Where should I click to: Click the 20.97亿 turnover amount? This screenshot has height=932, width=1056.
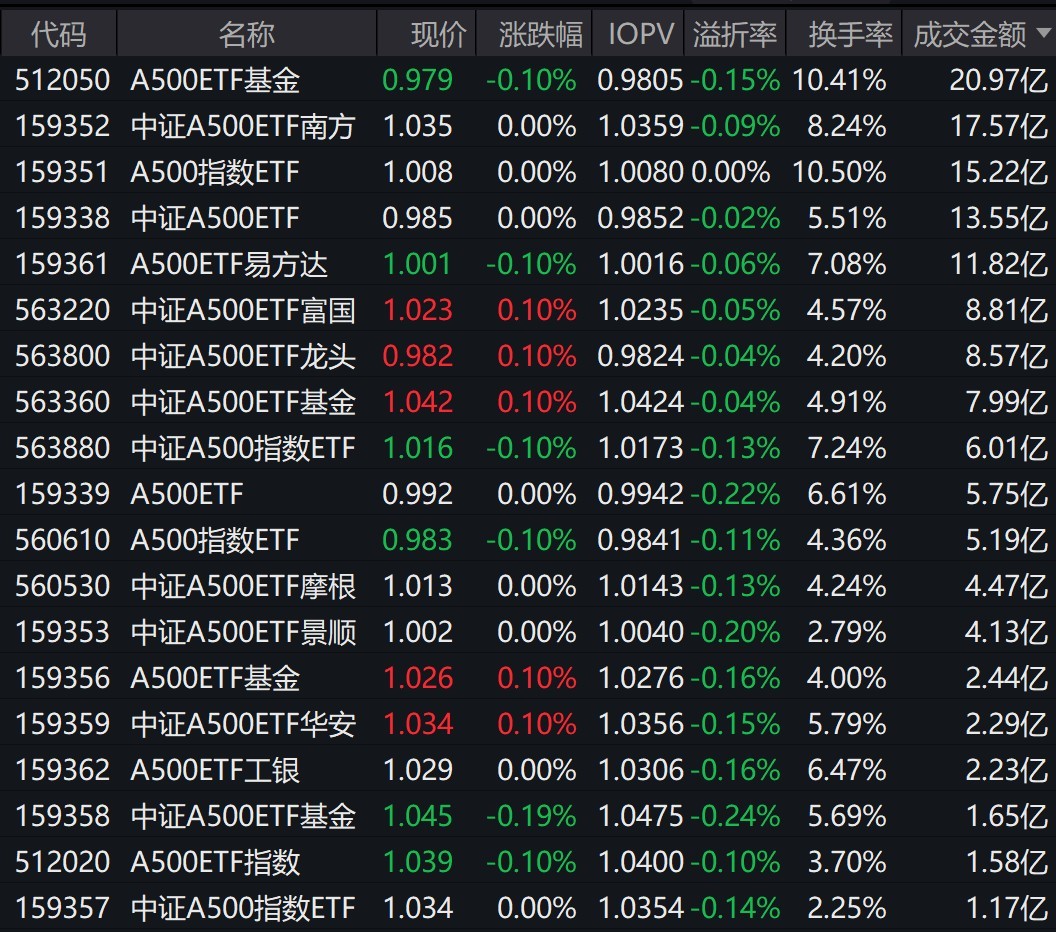coord(999,80)
